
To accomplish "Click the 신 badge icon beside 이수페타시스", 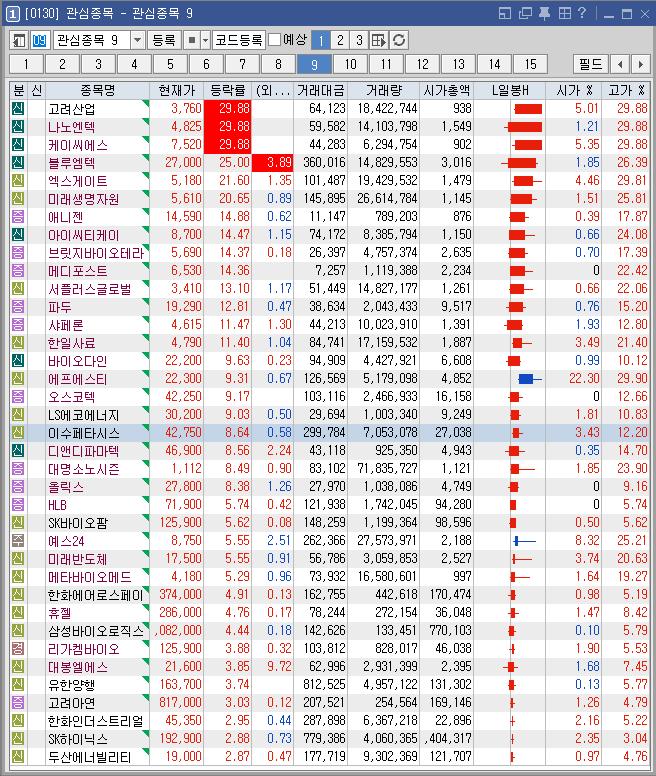I will [18, 433].
